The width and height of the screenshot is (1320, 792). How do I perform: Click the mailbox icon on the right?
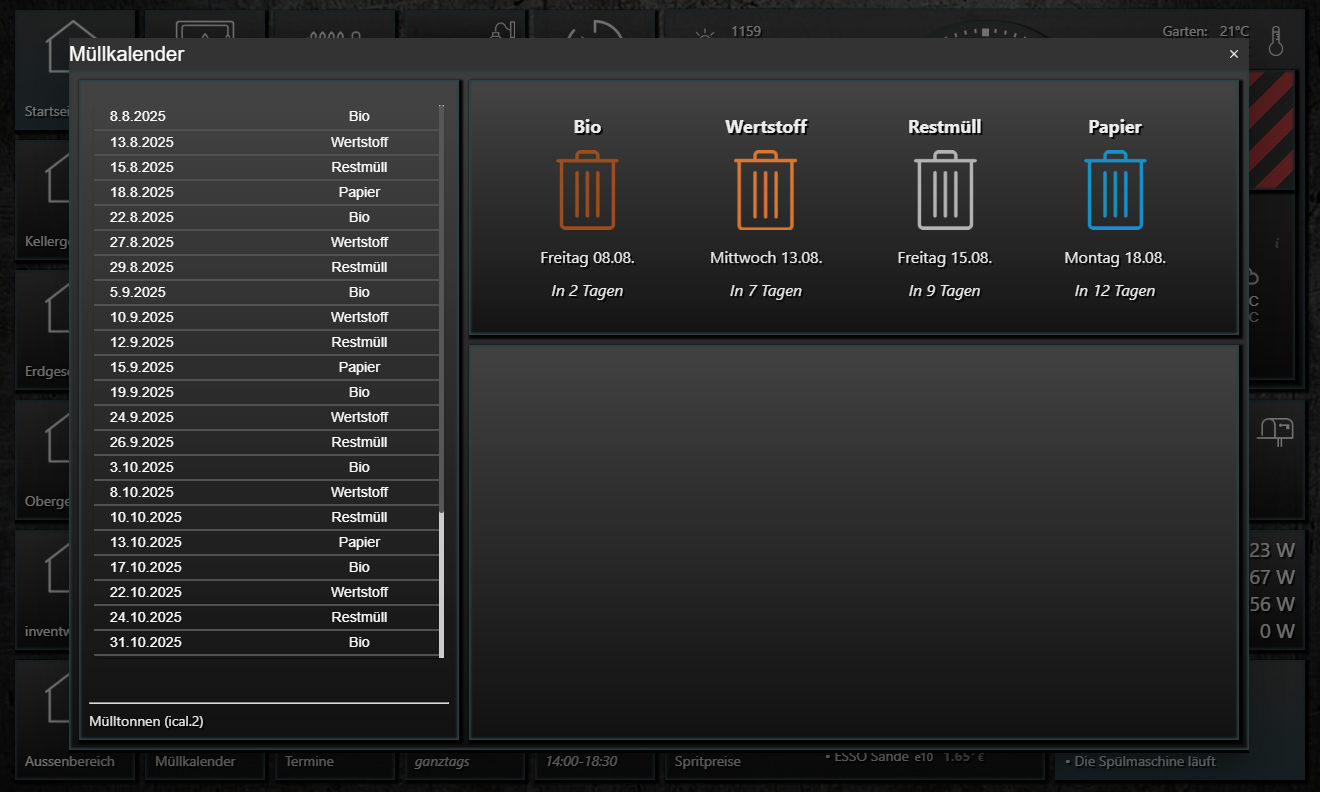pyautogui.click(x=1276, y=429)
